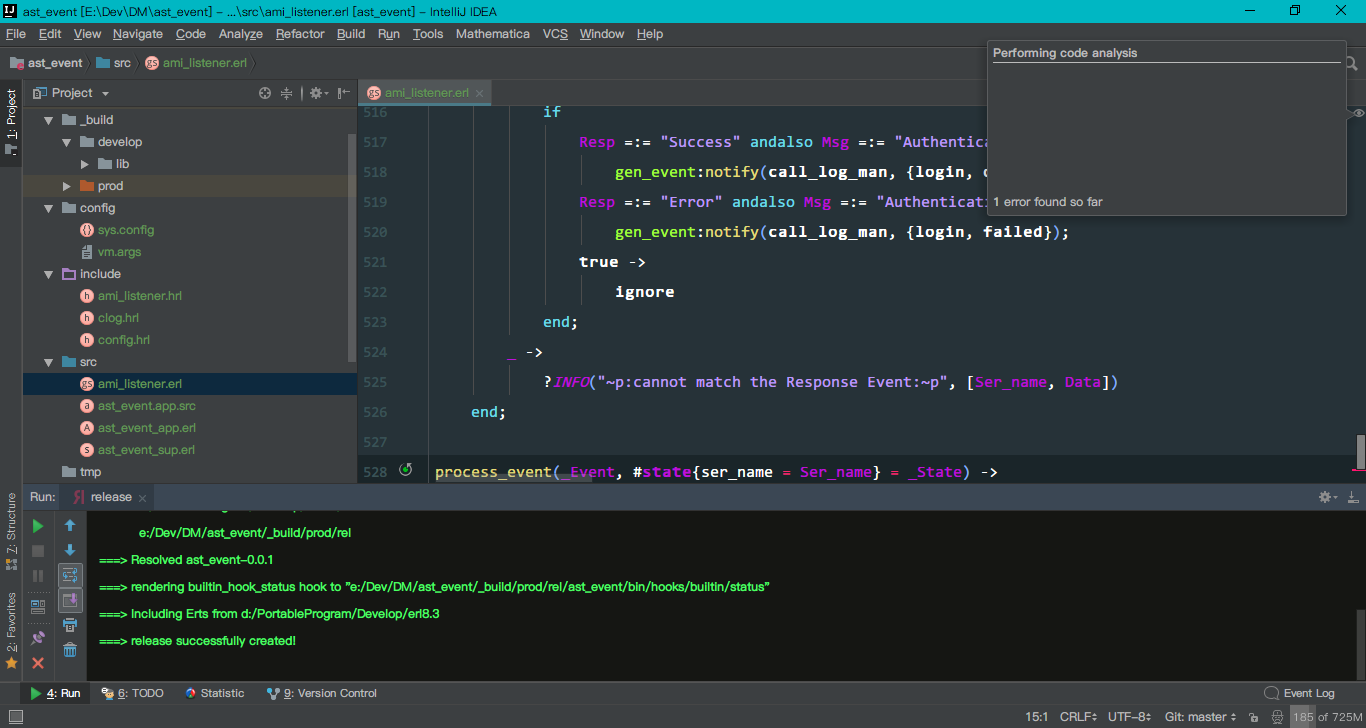
Task: Switch to the 6: TODO tool window
Action: pyautogui.click(x=132, y=693)
